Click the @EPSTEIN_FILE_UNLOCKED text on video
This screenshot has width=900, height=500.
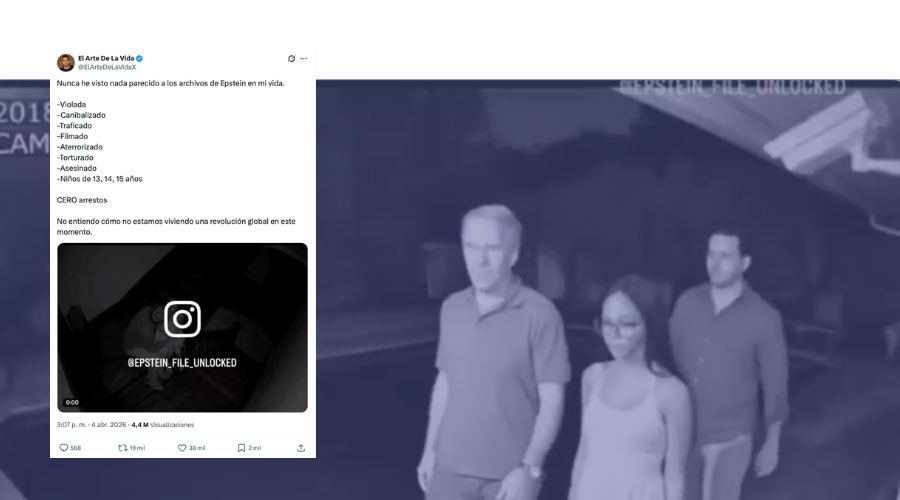tap(182, 362)
